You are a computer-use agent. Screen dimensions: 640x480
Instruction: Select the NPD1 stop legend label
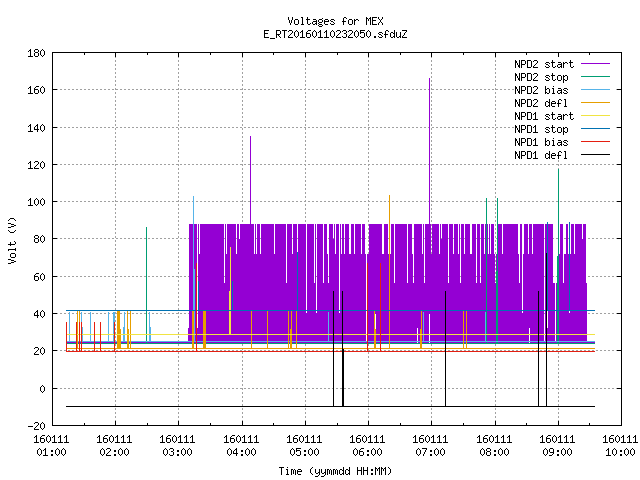(541, 129)
